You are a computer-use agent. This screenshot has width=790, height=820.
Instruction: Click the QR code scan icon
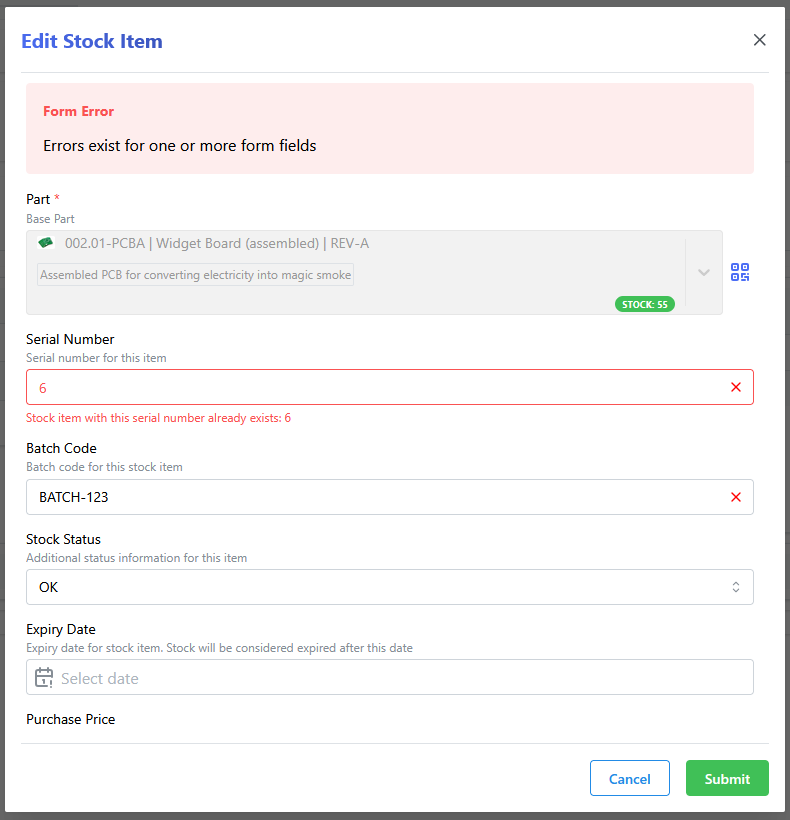(740, 272)
